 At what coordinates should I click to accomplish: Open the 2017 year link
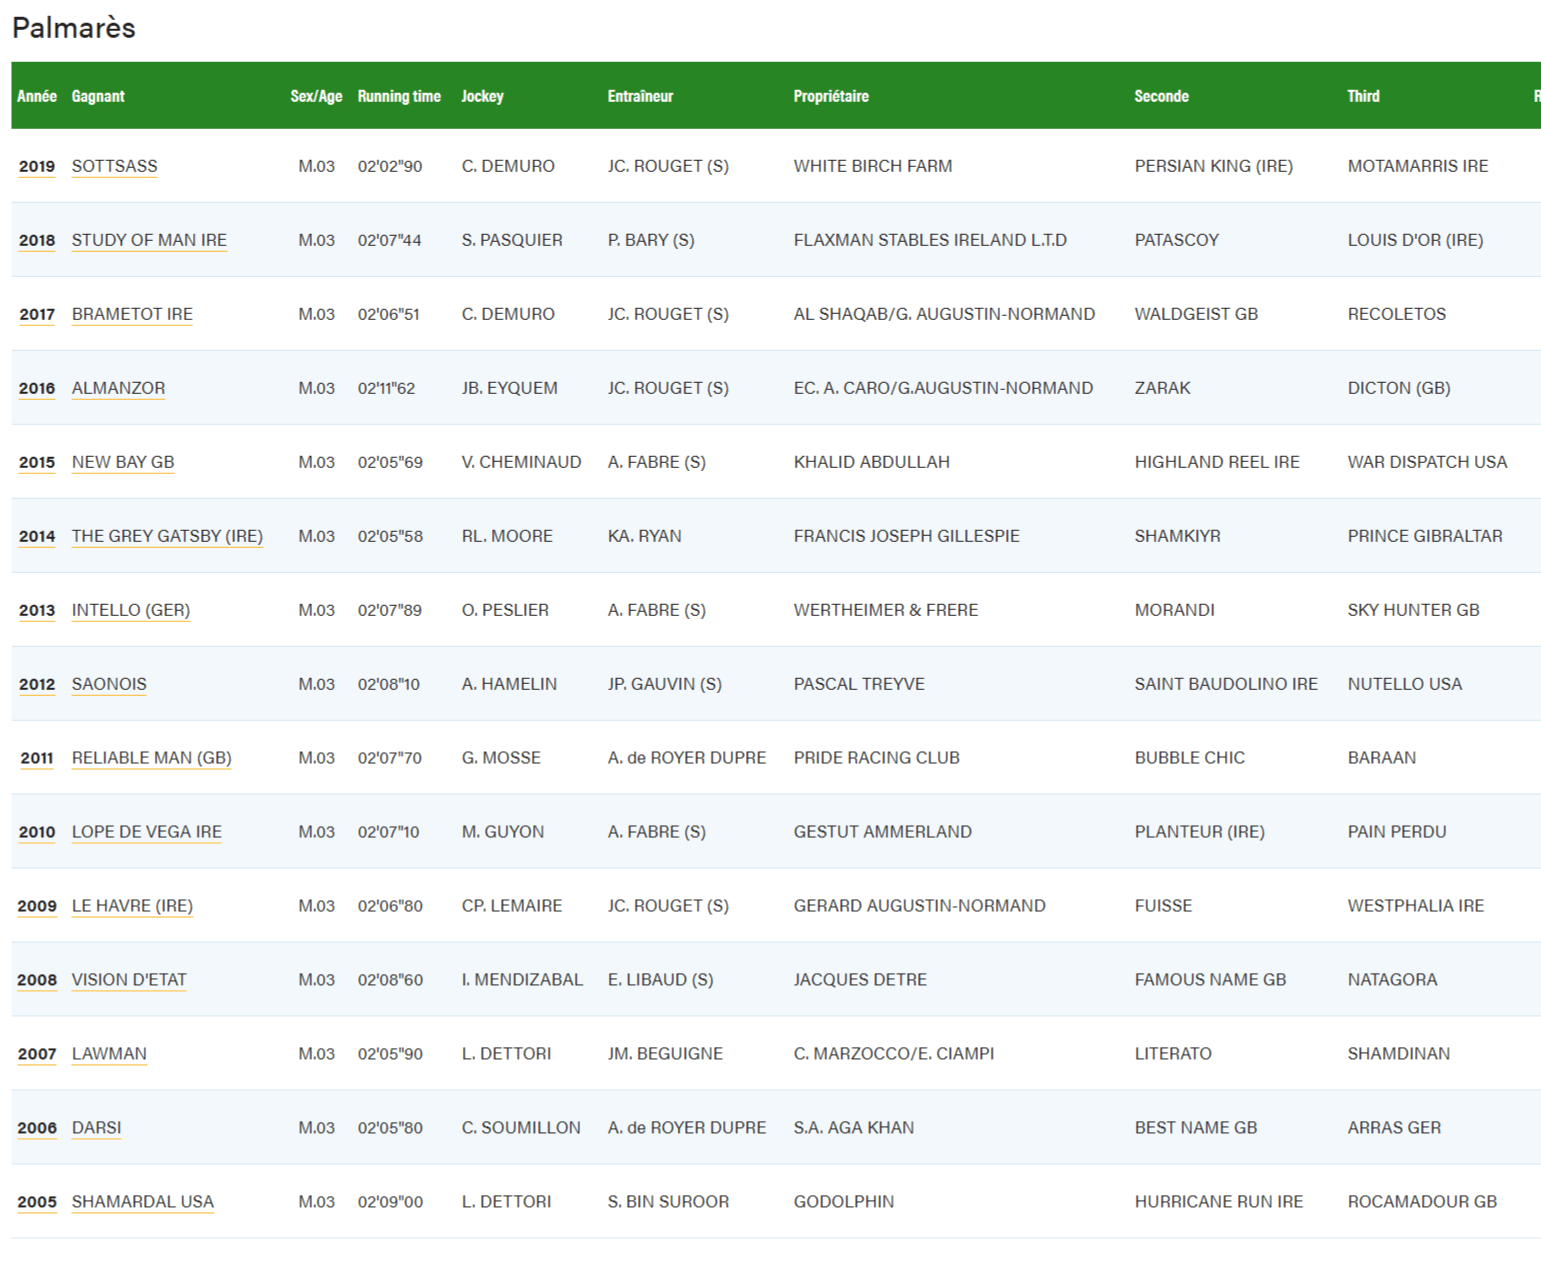click(37, 314)
